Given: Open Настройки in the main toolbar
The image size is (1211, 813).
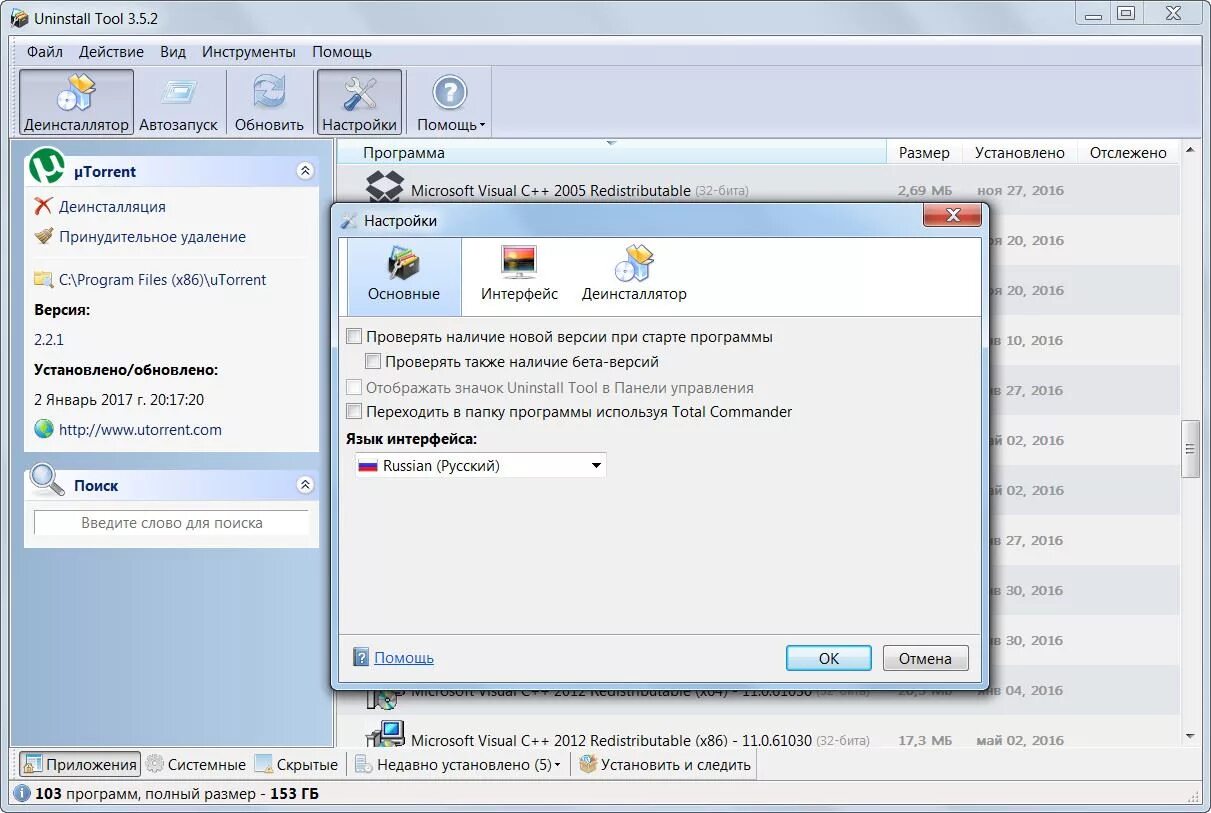Looking at the screenshot, I should tap(359, 102).
